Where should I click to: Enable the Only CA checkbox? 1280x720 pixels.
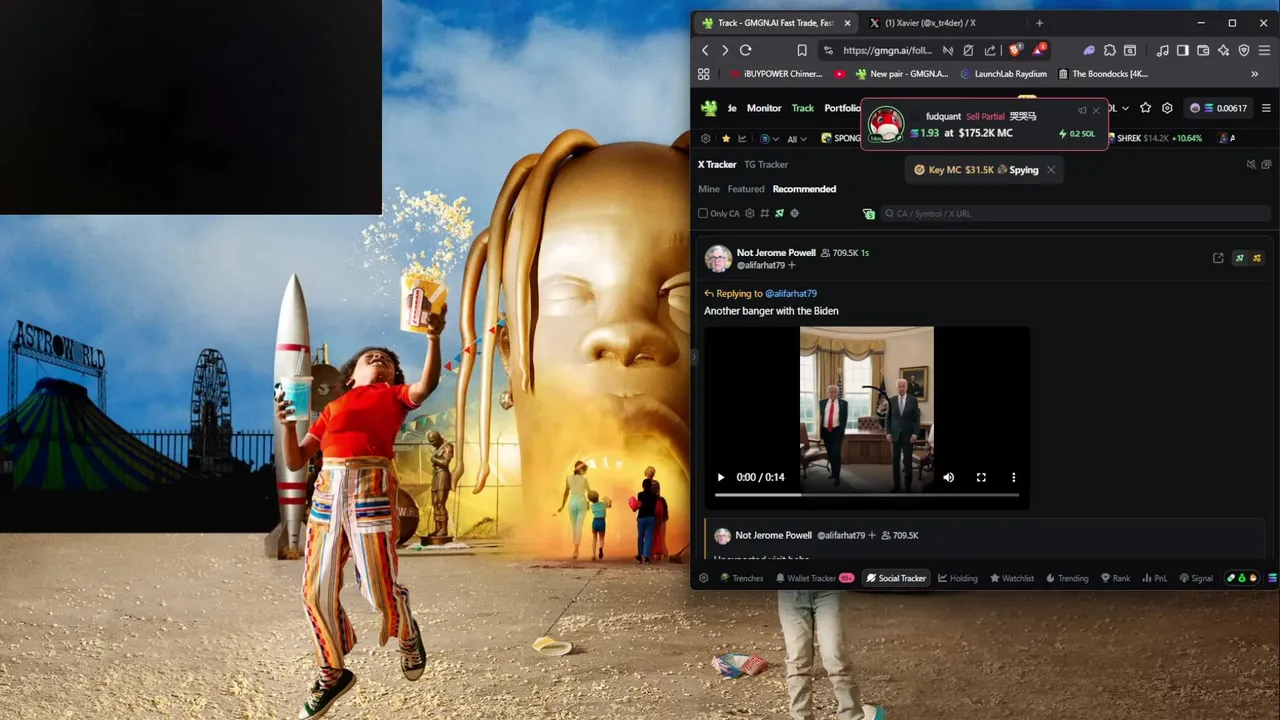(703, 213)
